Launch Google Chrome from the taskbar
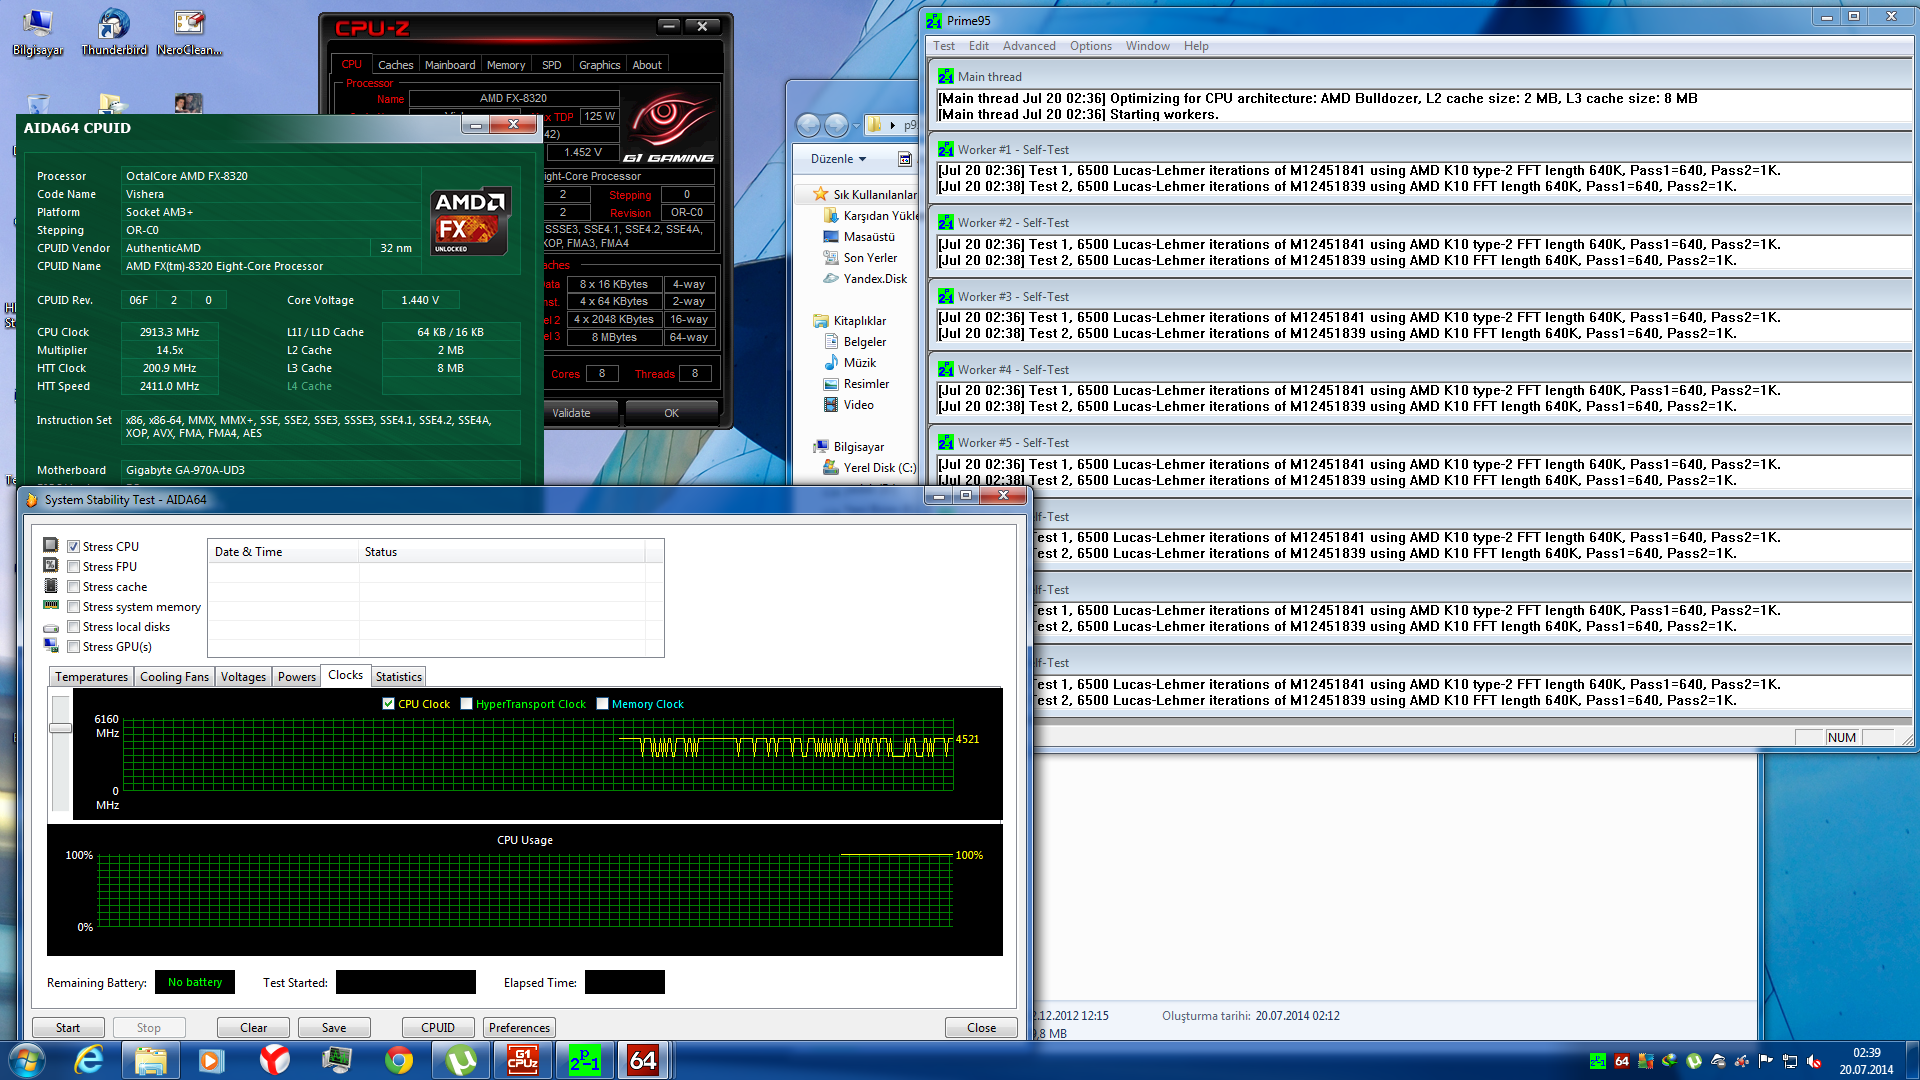 (399, 1060)
